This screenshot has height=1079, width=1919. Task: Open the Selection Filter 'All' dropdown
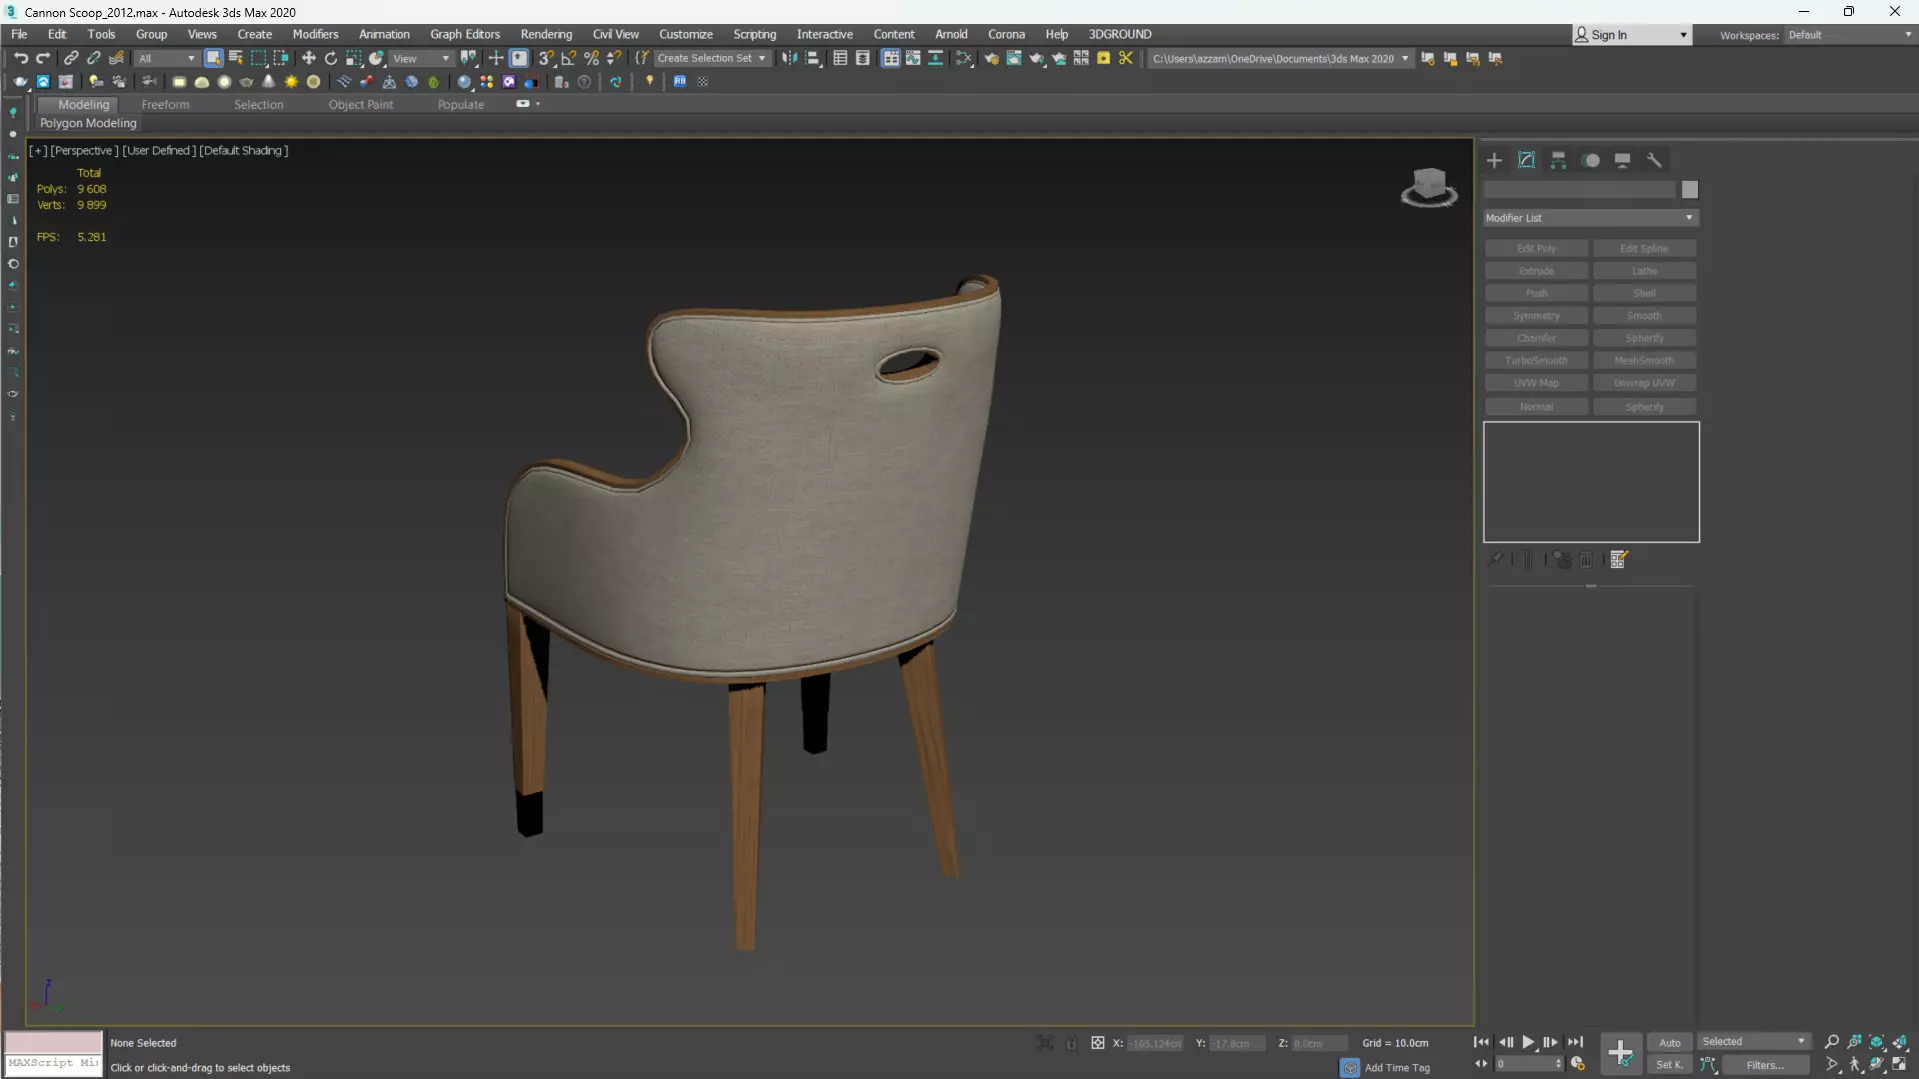click(x=166, y=58)
